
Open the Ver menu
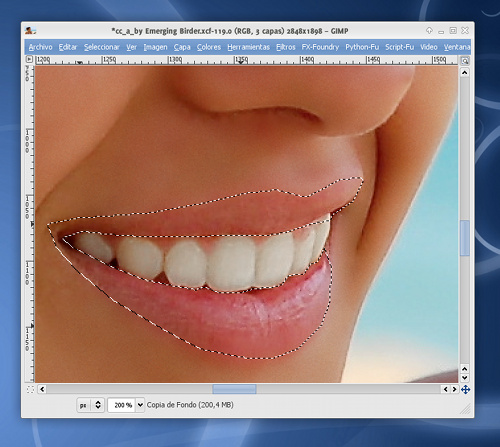[131, 47]
